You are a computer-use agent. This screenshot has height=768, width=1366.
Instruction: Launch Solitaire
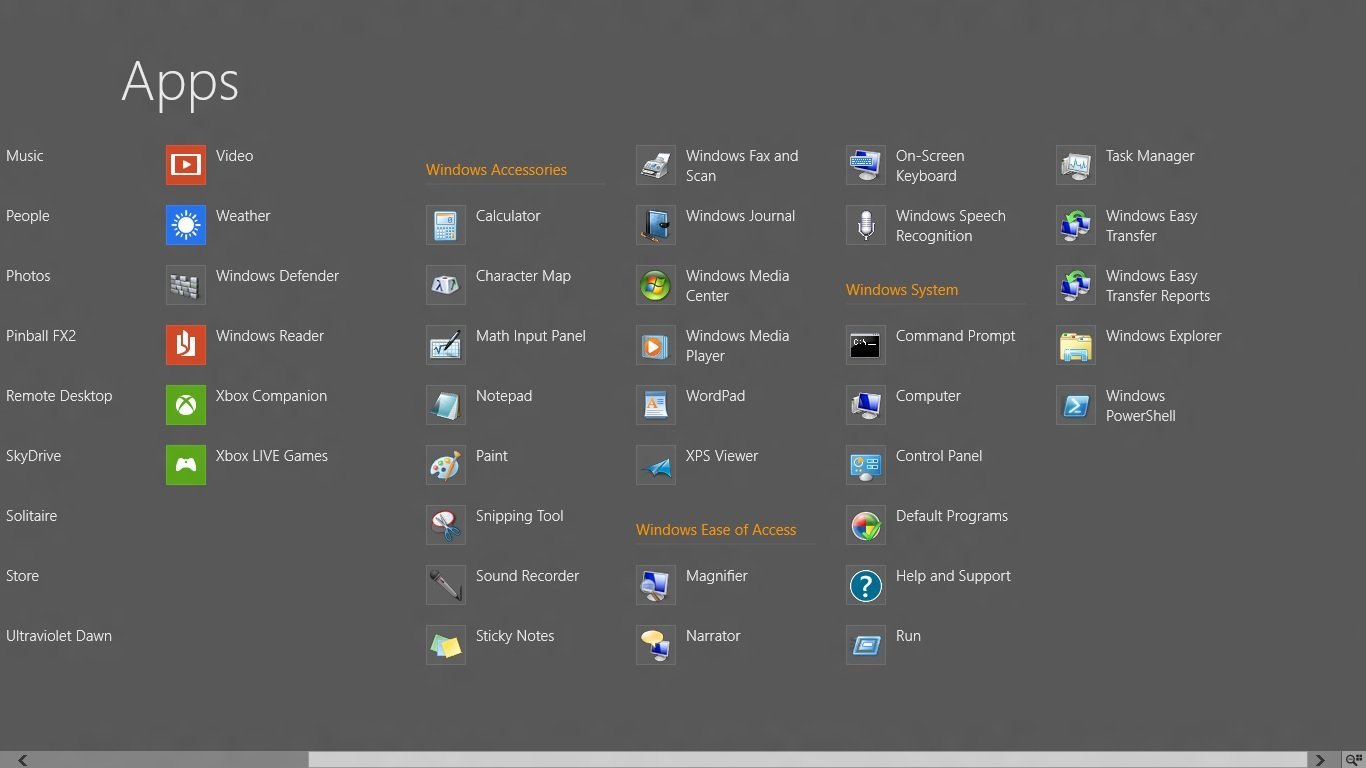pos(32,516)
